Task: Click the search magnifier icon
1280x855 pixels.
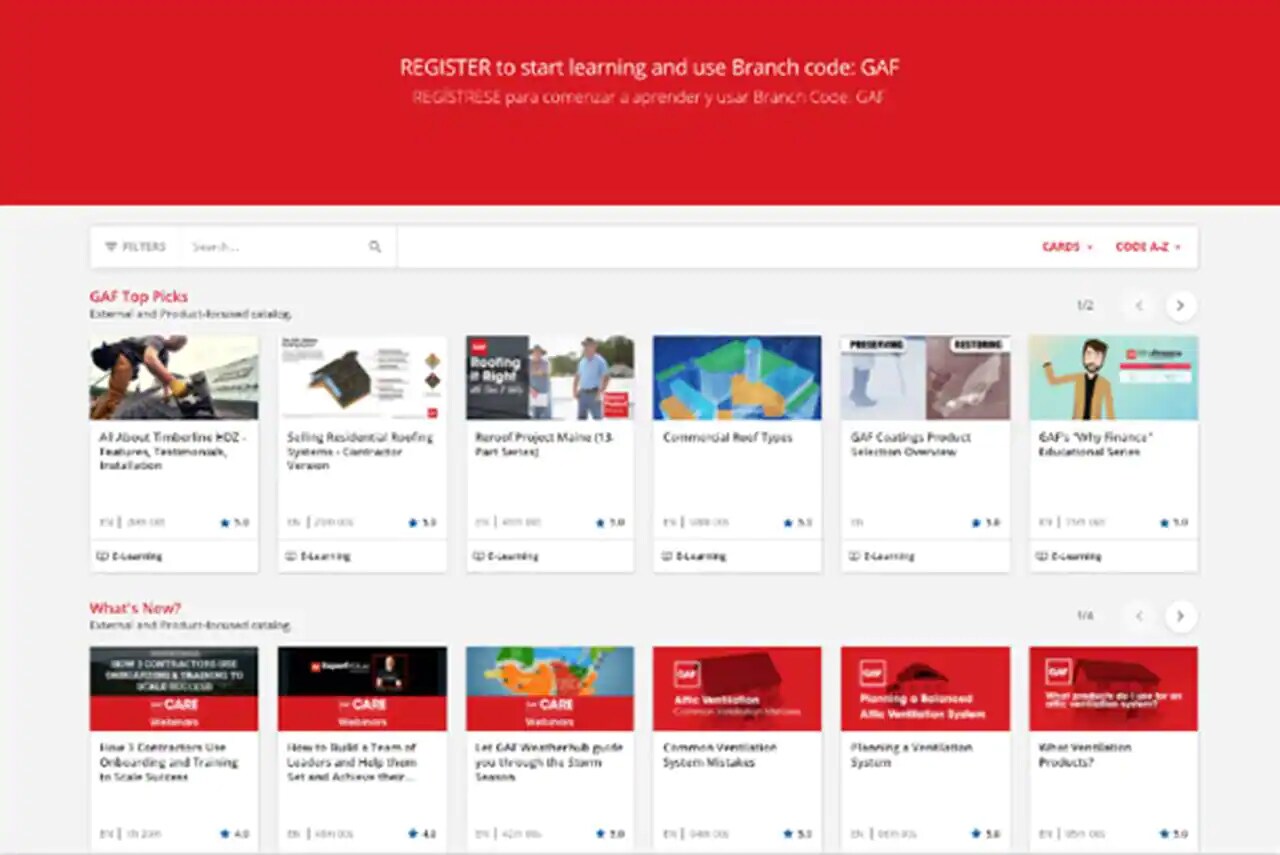Action: click(x=375, y=247)
